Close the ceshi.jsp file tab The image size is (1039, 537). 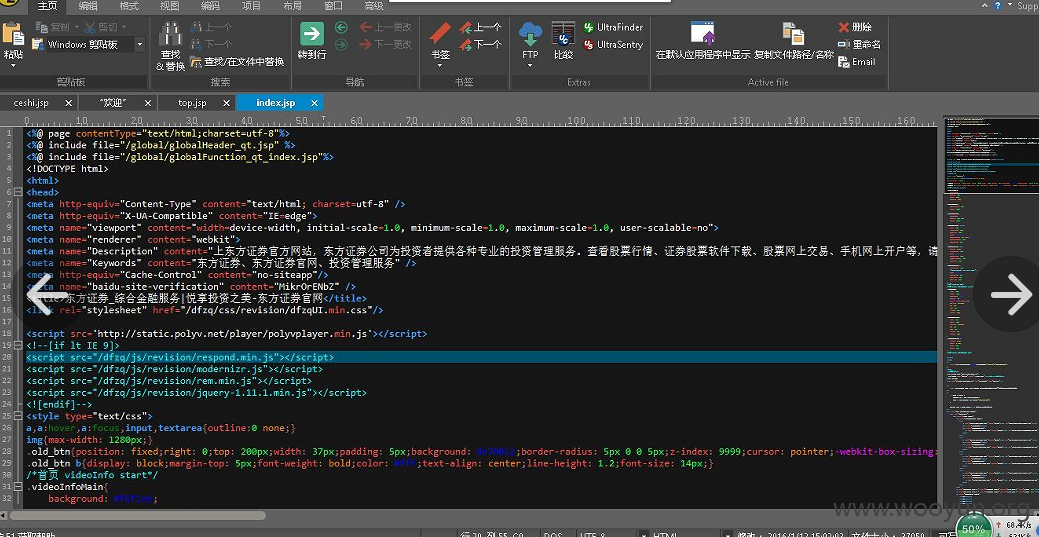(x=69, y=103)
